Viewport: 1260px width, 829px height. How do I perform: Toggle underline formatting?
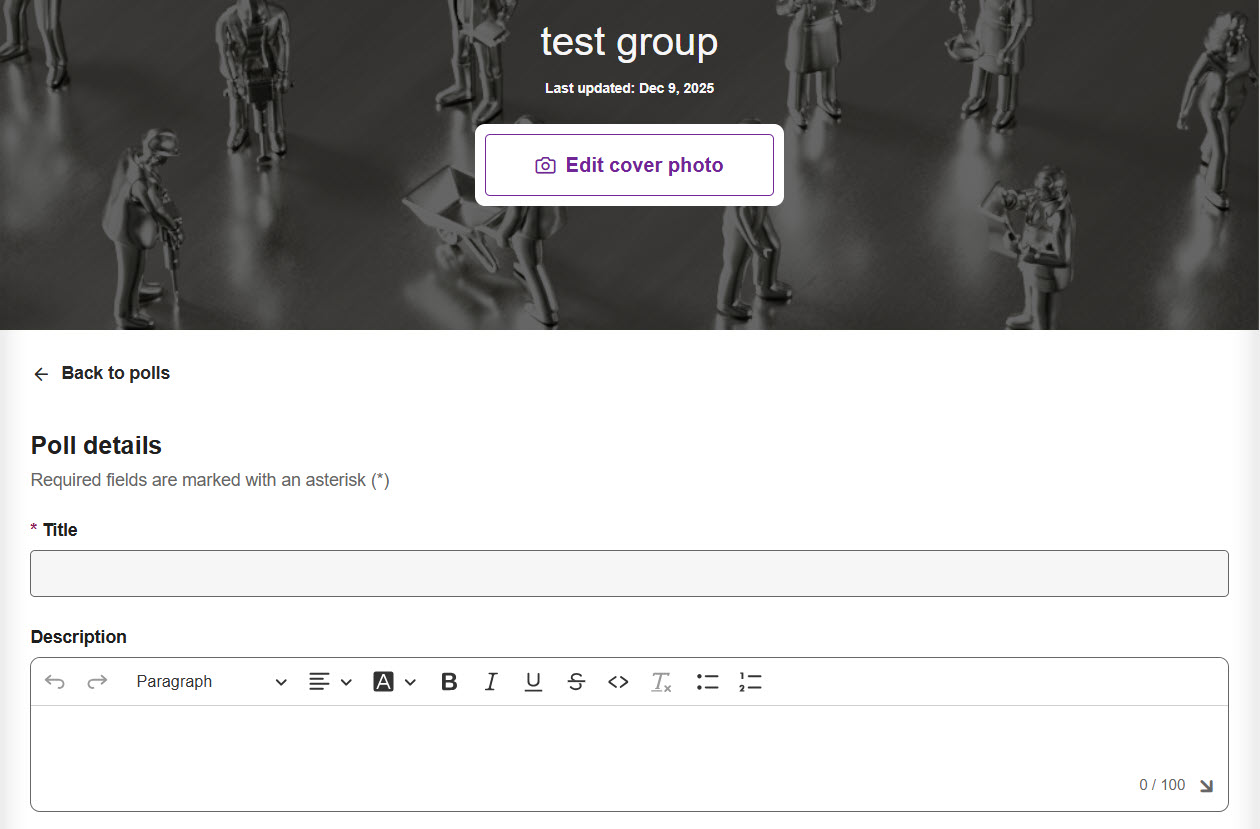click(533, 682)
